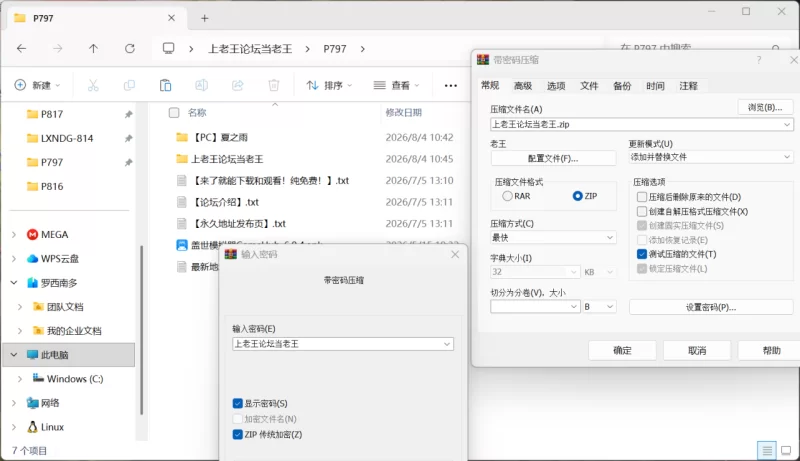Switch to the 文件 tab
This screenshot has width=800, height=461.
click(589, 86)
